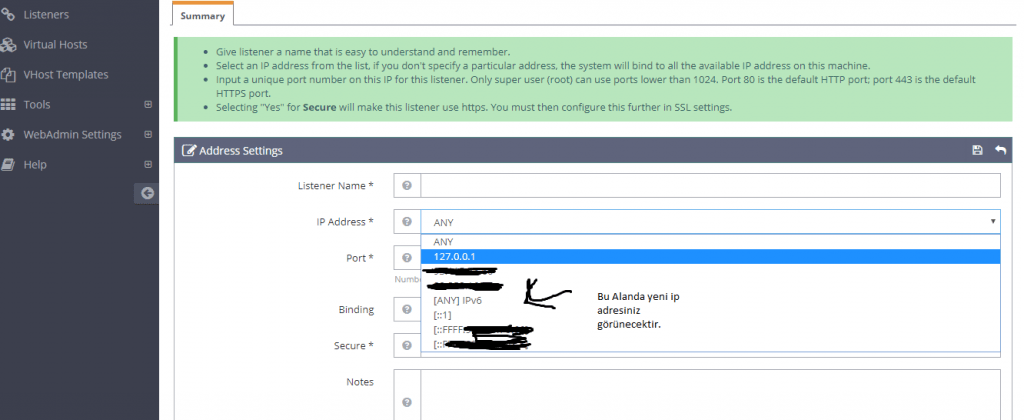Screen dimensions: 1024x420
Task: Click the help icon beside Binding
Action: 407,310
